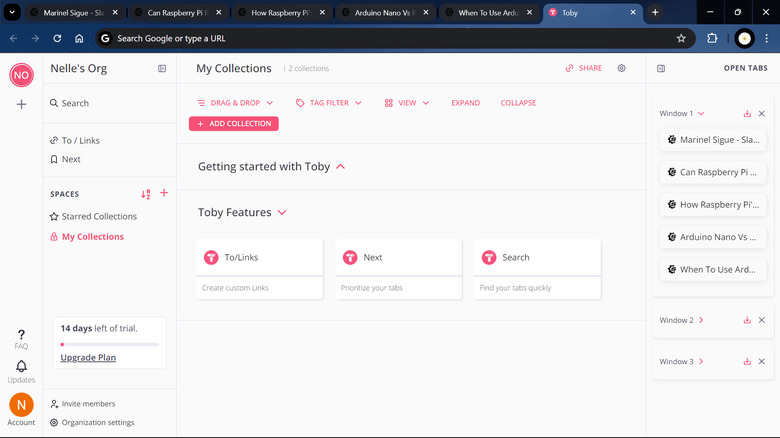Collapse the left sidebar panel icon
780x438 pixels.
pos(162,69)
